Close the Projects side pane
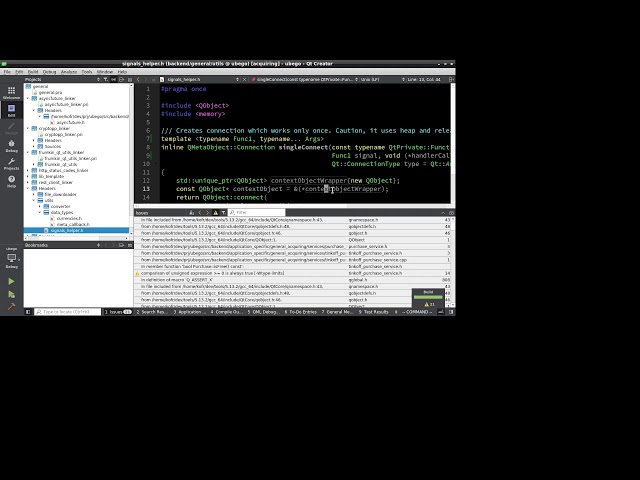 click(130, 80)
